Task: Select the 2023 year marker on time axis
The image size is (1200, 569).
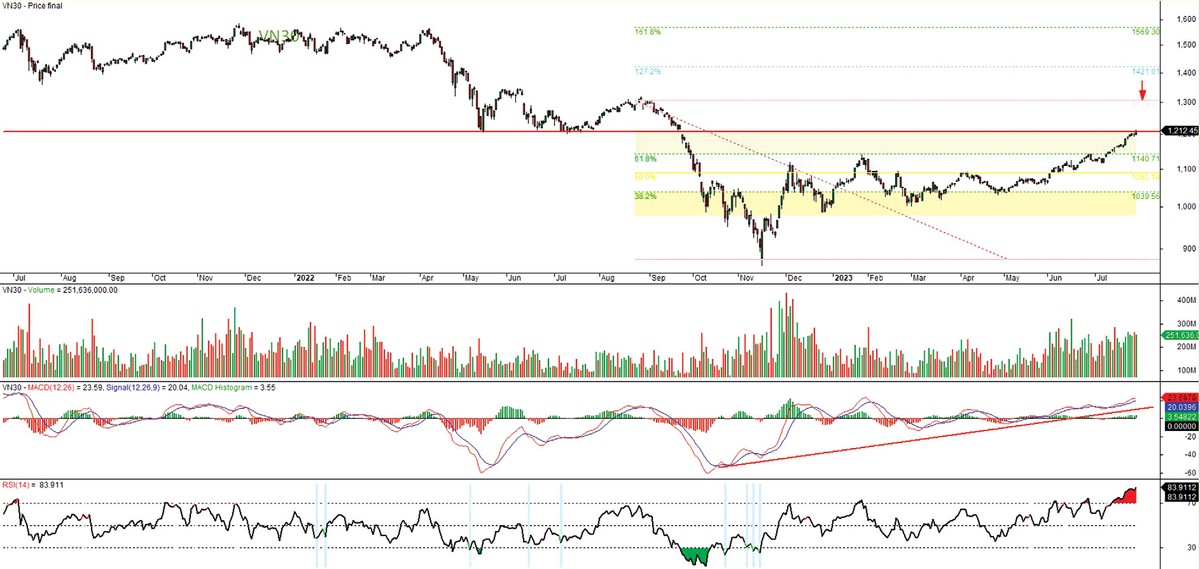Action: click(844, 276)
